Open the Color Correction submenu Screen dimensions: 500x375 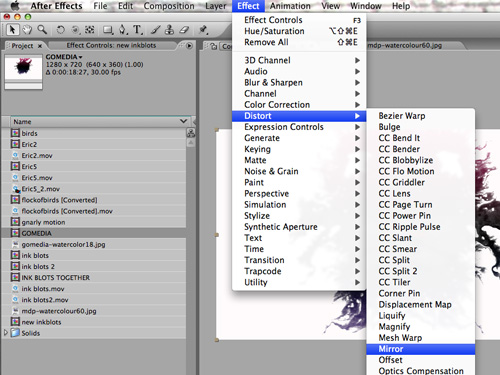299,105
